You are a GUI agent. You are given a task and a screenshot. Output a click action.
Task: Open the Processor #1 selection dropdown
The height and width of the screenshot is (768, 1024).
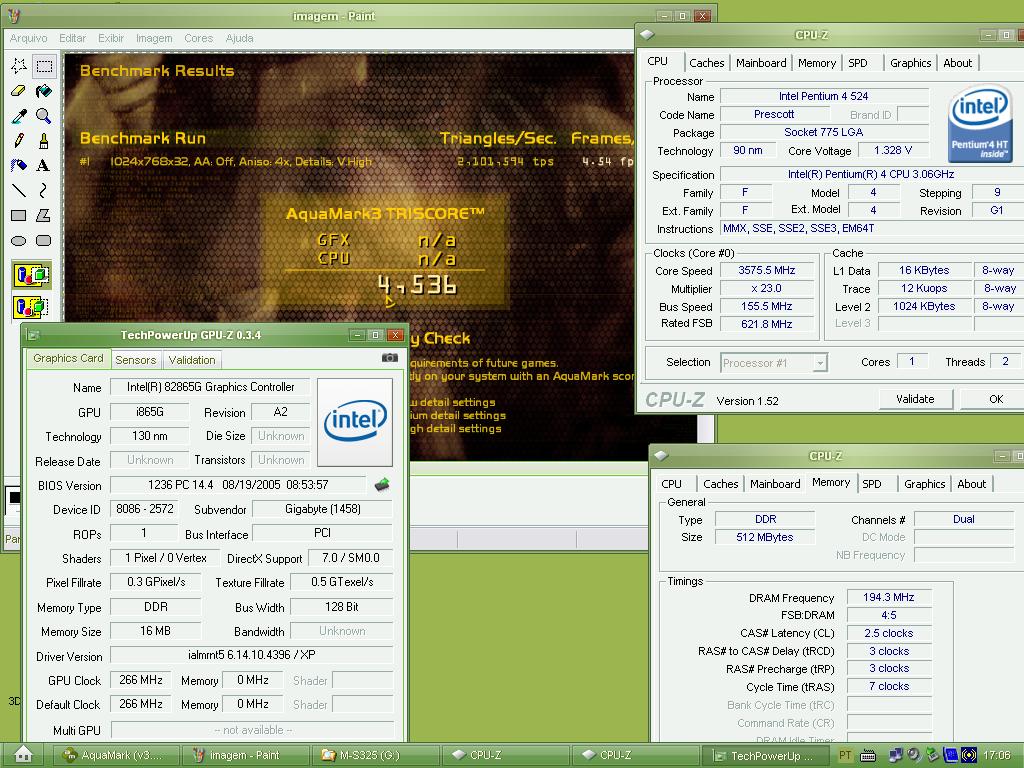click(774, 362)
